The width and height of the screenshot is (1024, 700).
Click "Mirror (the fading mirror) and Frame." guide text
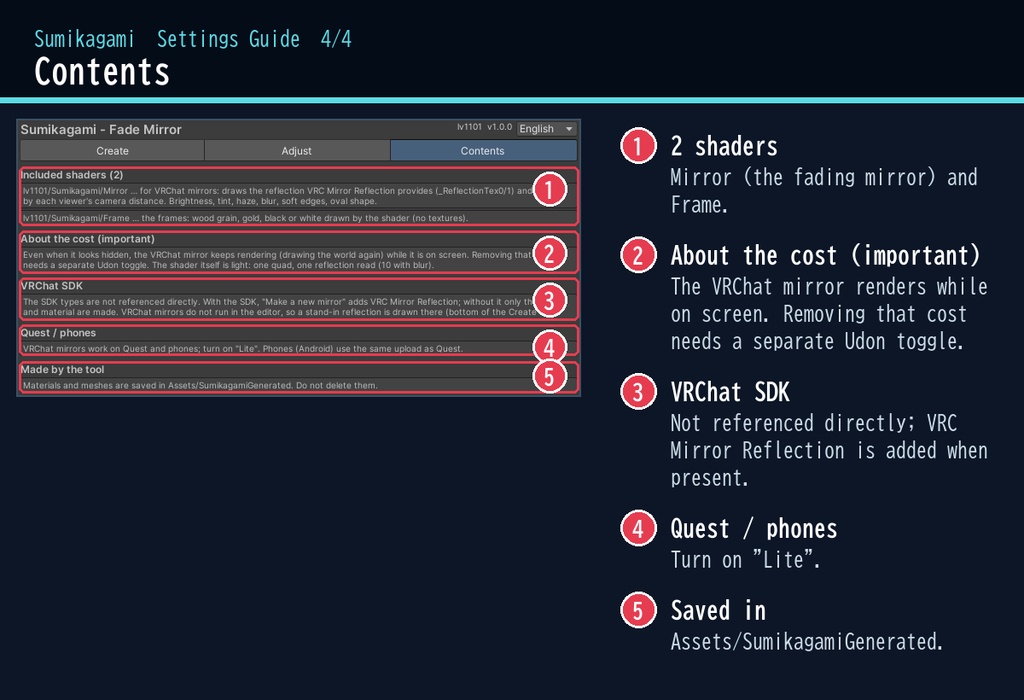[824, 191]
